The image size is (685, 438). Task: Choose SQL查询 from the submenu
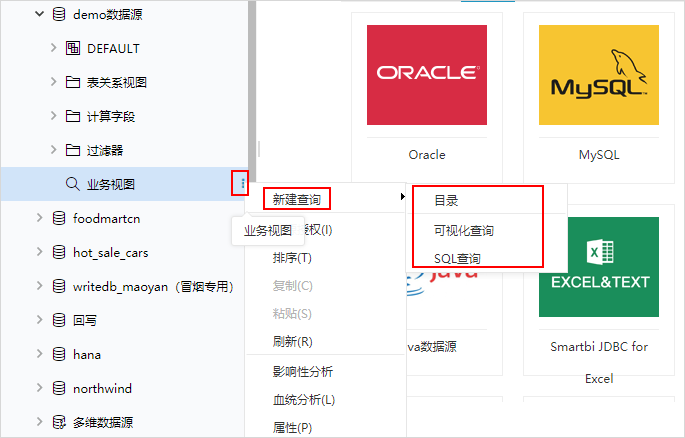(x=457, y=259)
